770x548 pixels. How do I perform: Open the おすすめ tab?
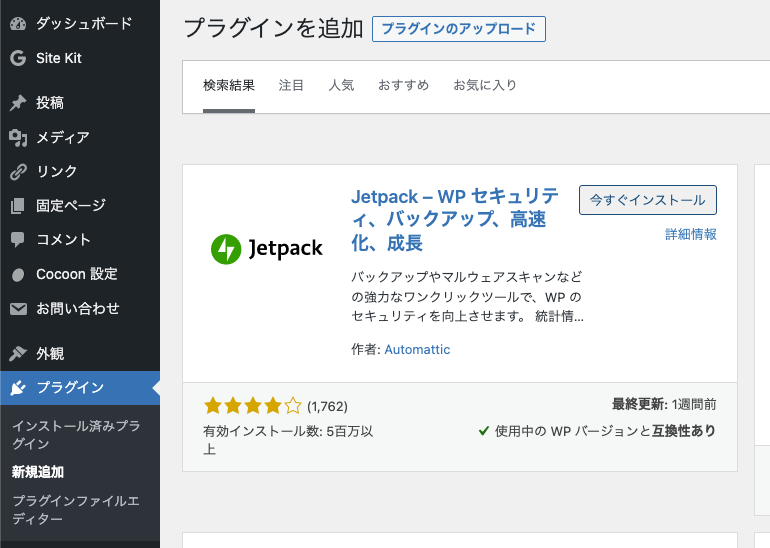point(404,85)
